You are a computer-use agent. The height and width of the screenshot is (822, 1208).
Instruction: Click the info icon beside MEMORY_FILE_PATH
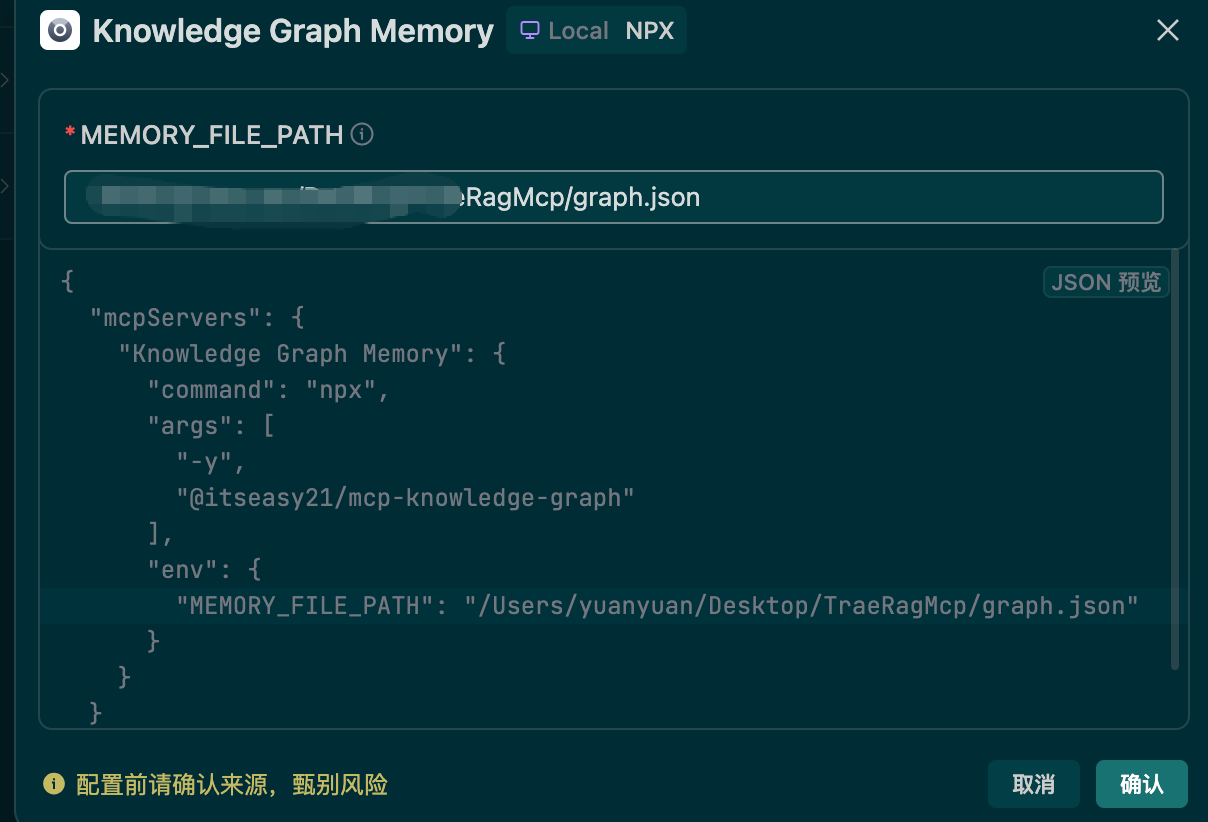[363, 134]
